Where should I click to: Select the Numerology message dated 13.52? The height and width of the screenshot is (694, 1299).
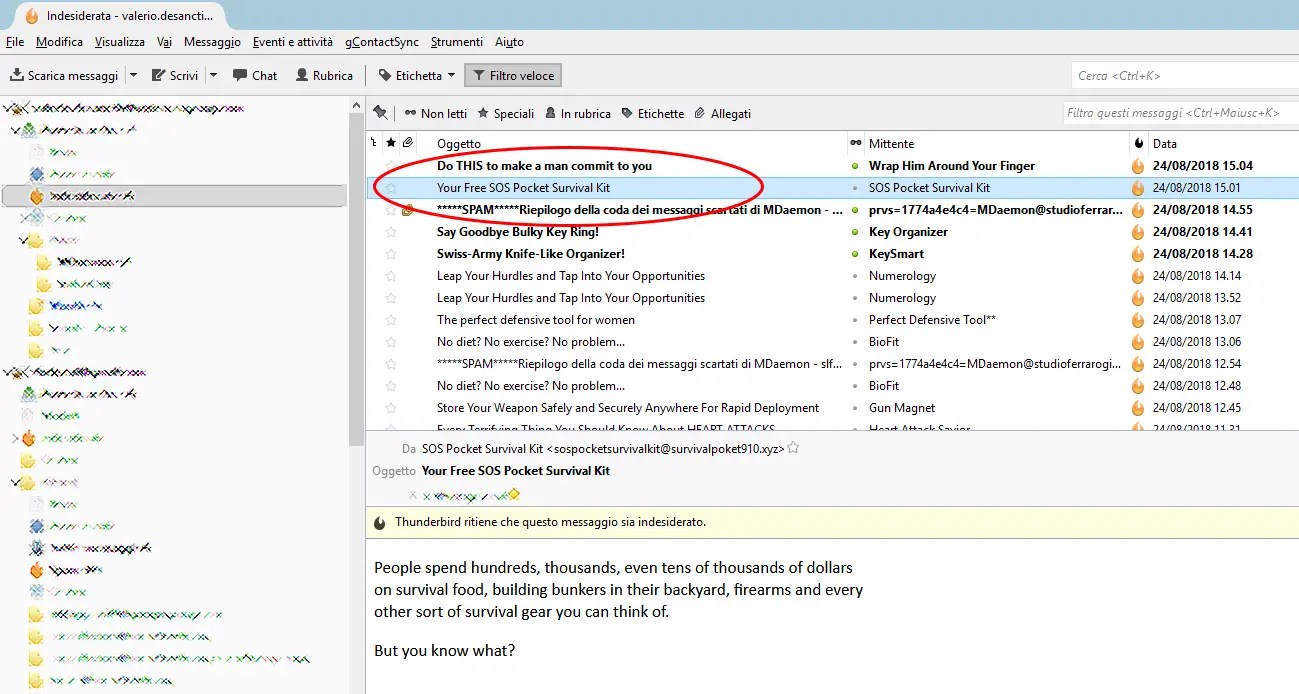[832, 297]
